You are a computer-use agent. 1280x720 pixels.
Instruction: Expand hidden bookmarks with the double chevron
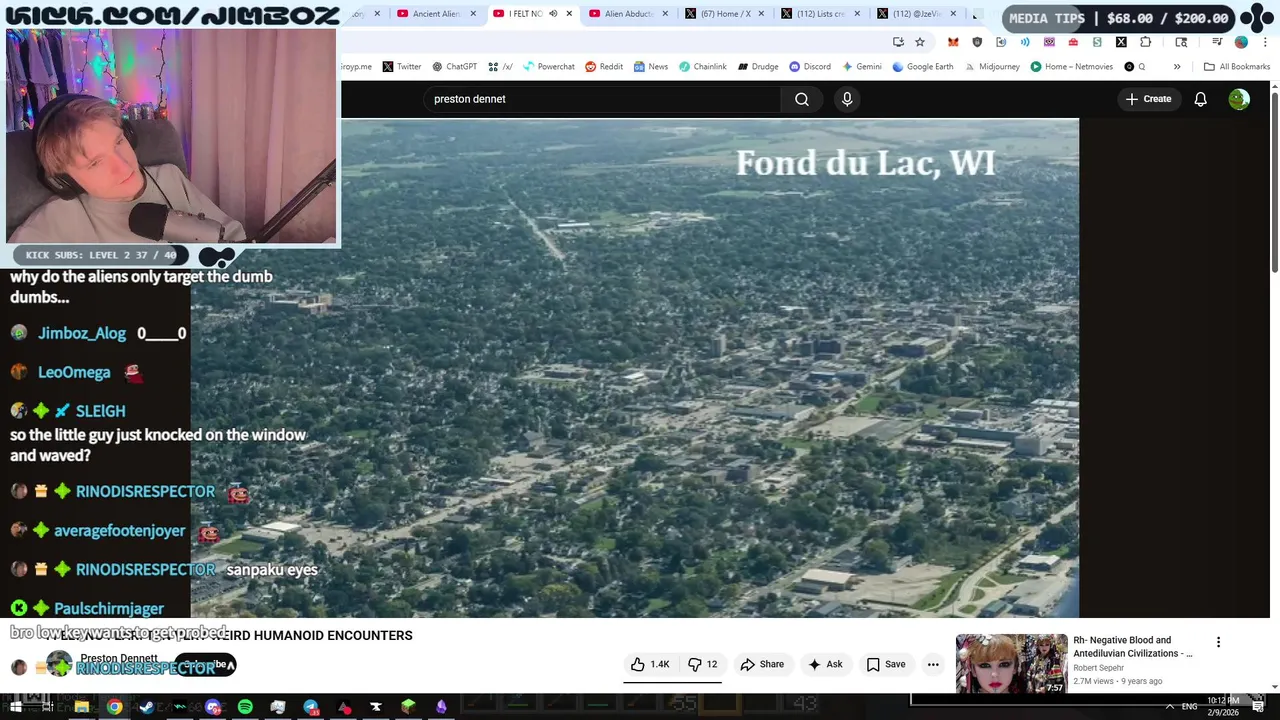pos(1177,67)
